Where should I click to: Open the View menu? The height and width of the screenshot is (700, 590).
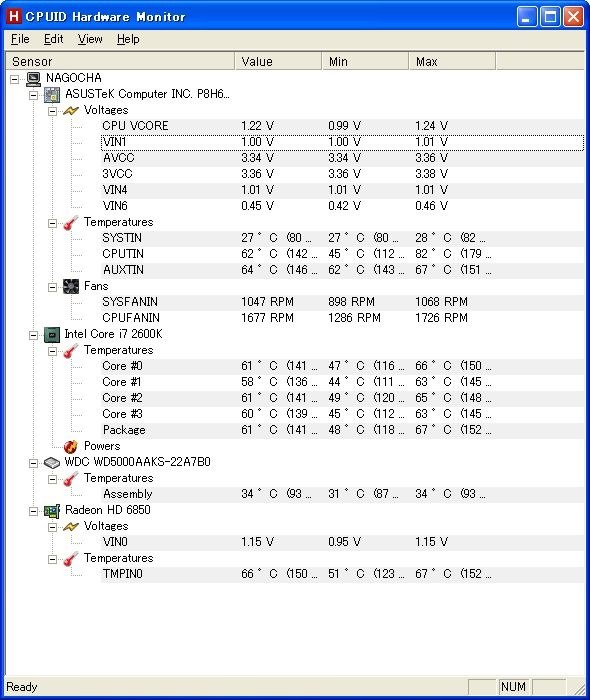(x=90, y=39)
